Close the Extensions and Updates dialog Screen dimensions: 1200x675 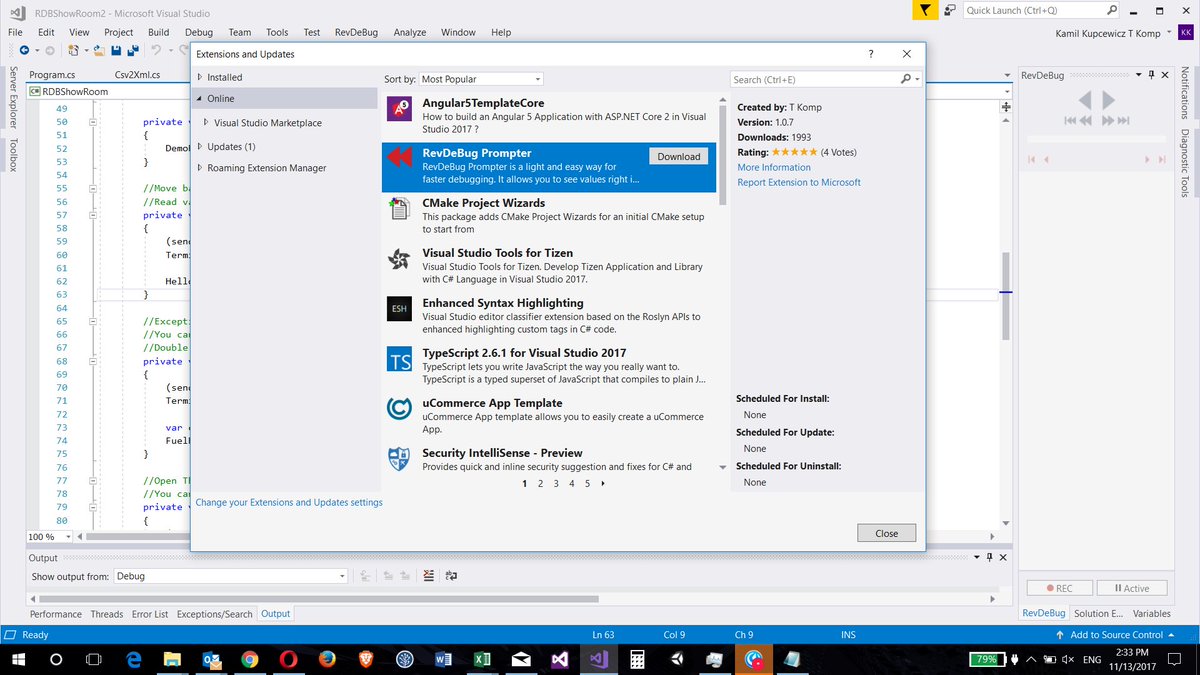[886, 533]
